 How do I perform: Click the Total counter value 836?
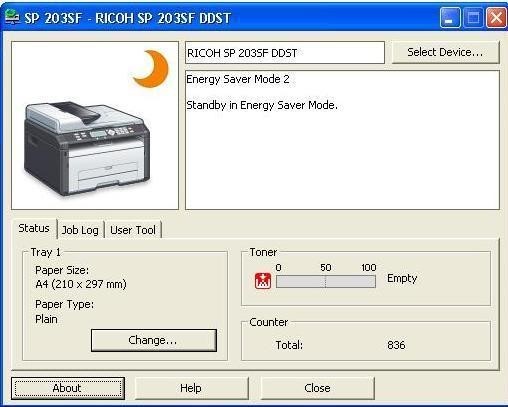[x=396, y=345]
